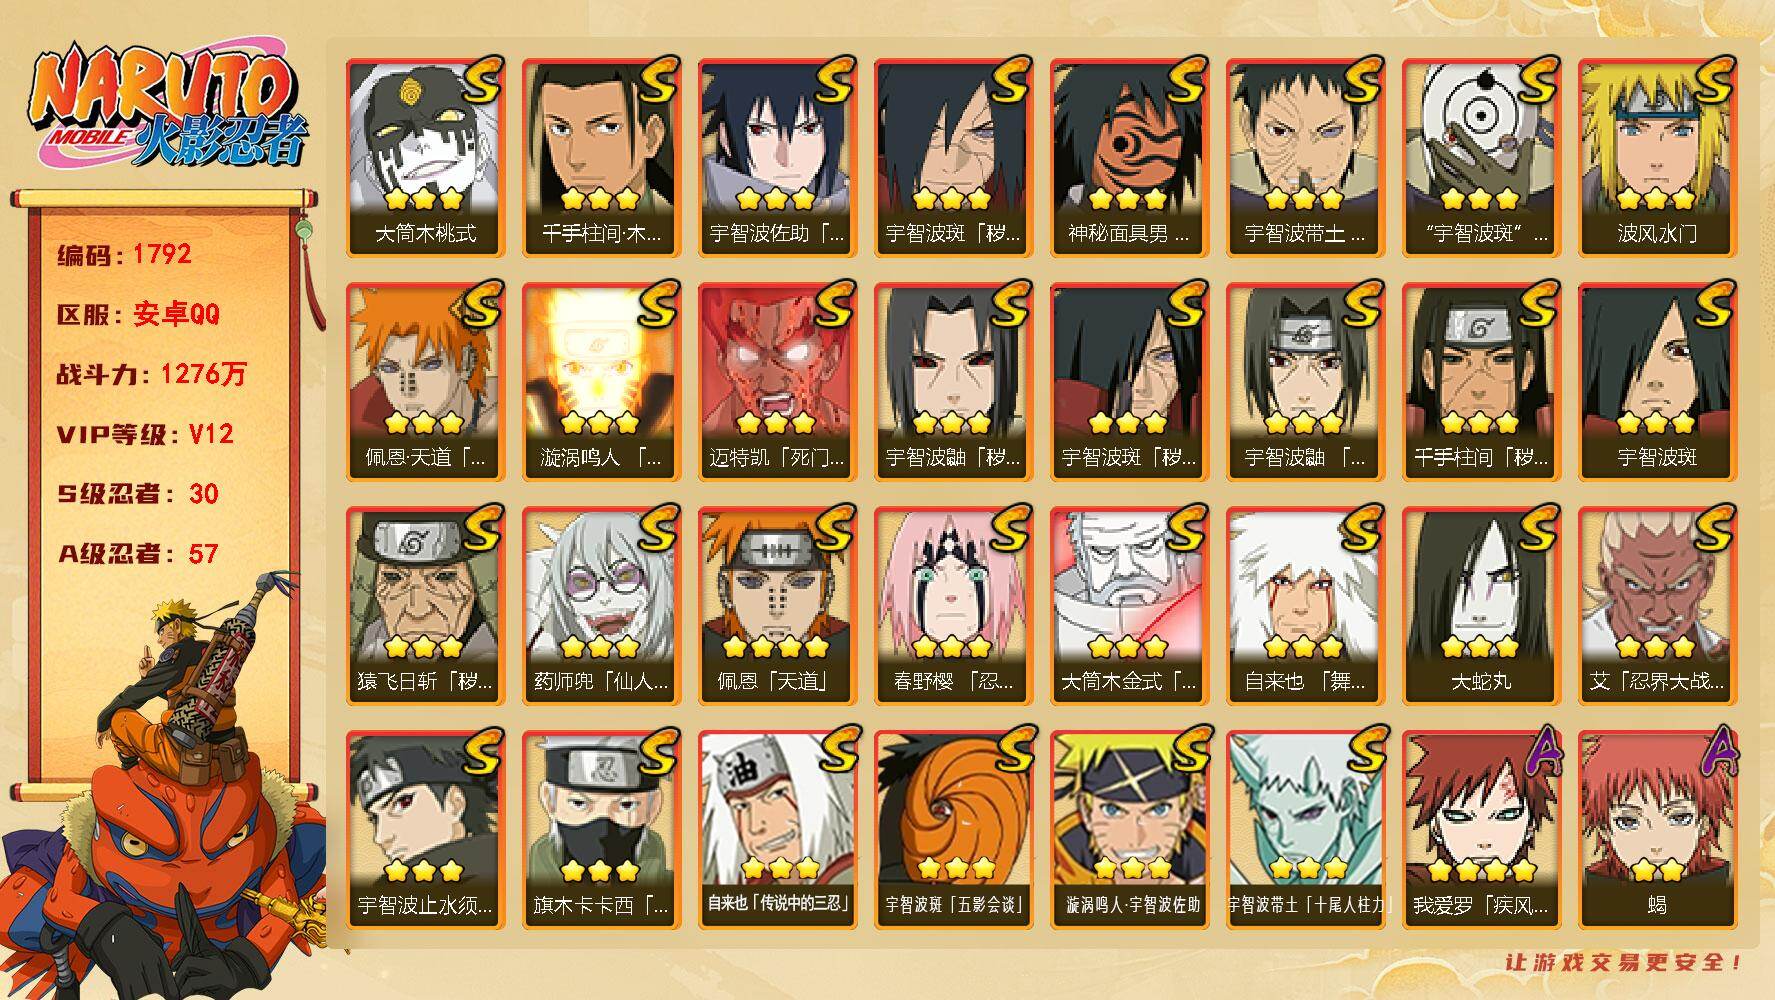Select the 自来也「传说中的三忍」card
The image size is (1775, 1000).
777,829
